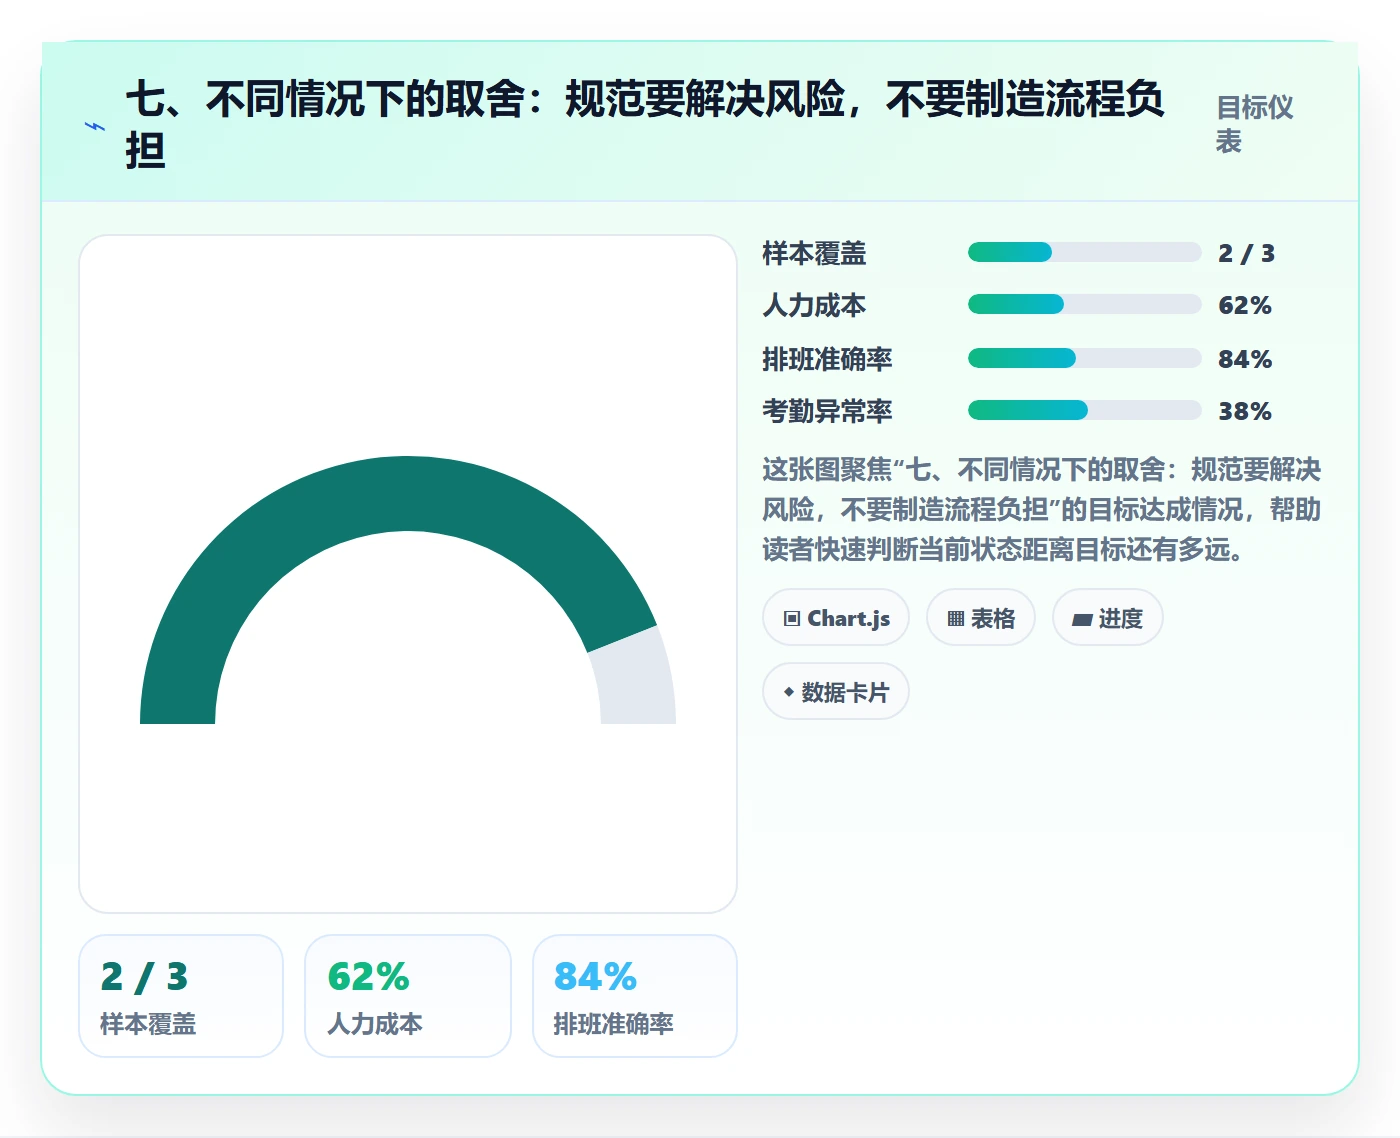Click the grid icon in 表格 tag

956,619
